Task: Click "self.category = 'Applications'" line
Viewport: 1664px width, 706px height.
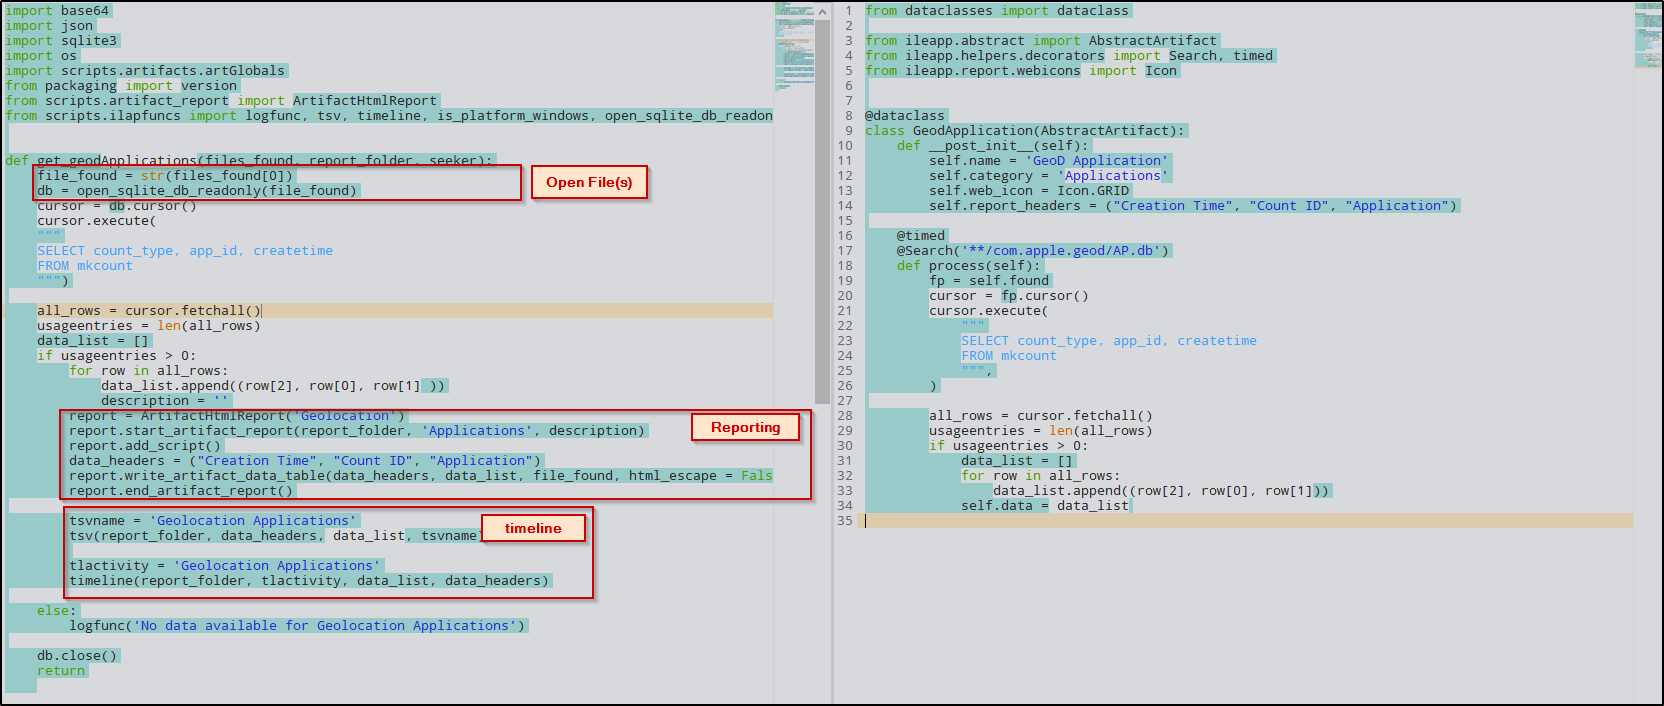Action: tap(1049, 176)
